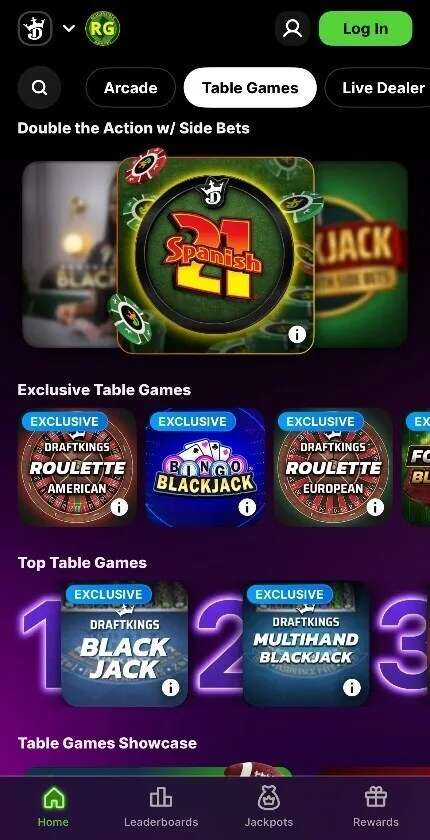Show info for Multihand Blackjack
Screen dimensions: 430x840
[x=352, y=687]
